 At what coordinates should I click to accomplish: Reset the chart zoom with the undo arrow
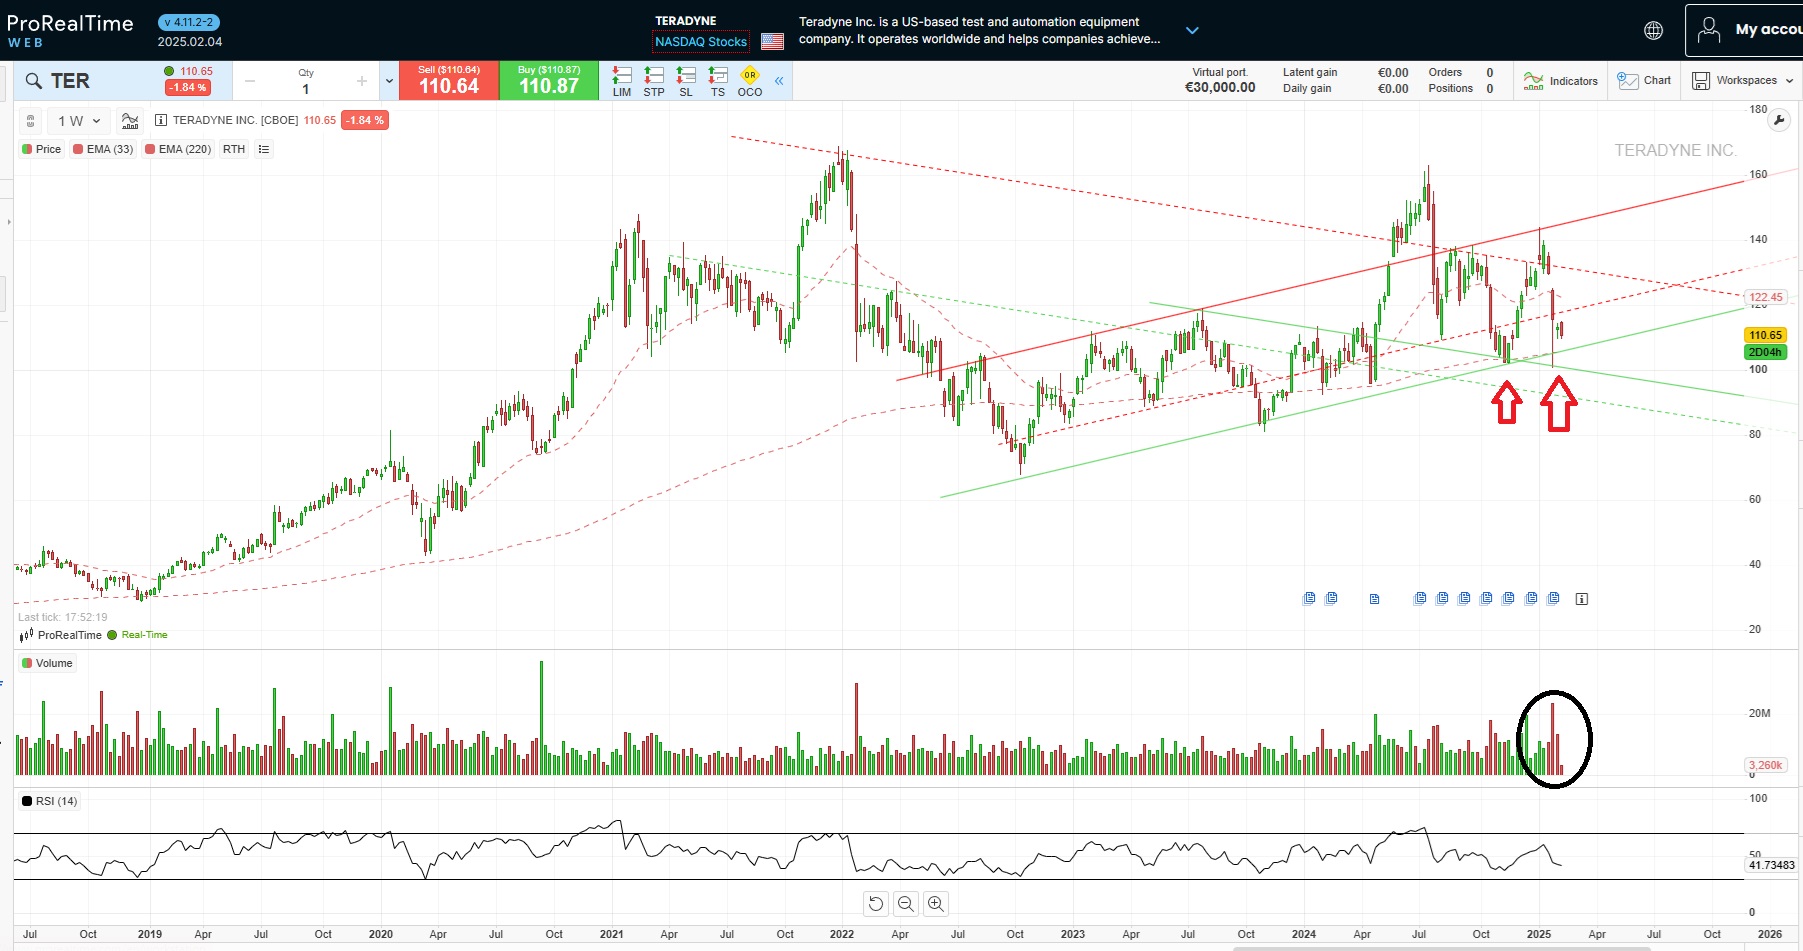[876, 904]
